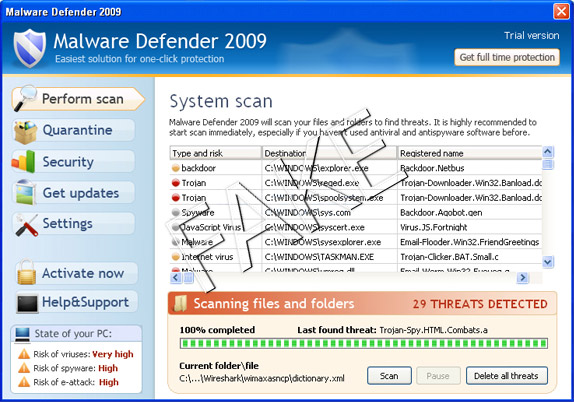Image resolution: width=574 pixels, height=402 pixels.
Task: Select Email-Flooder.Win32.FriendGreetings entry
Action: (x=469, y=242)
